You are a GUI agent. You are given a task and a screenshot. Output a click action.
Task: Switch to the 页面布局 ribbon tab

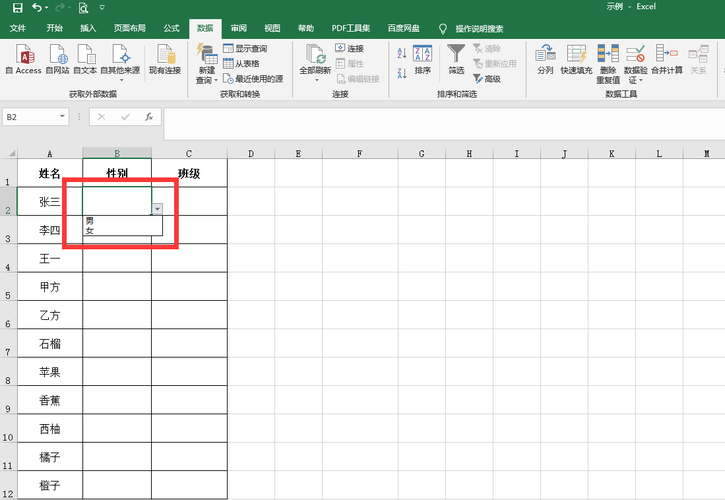(x=130, y=28)
